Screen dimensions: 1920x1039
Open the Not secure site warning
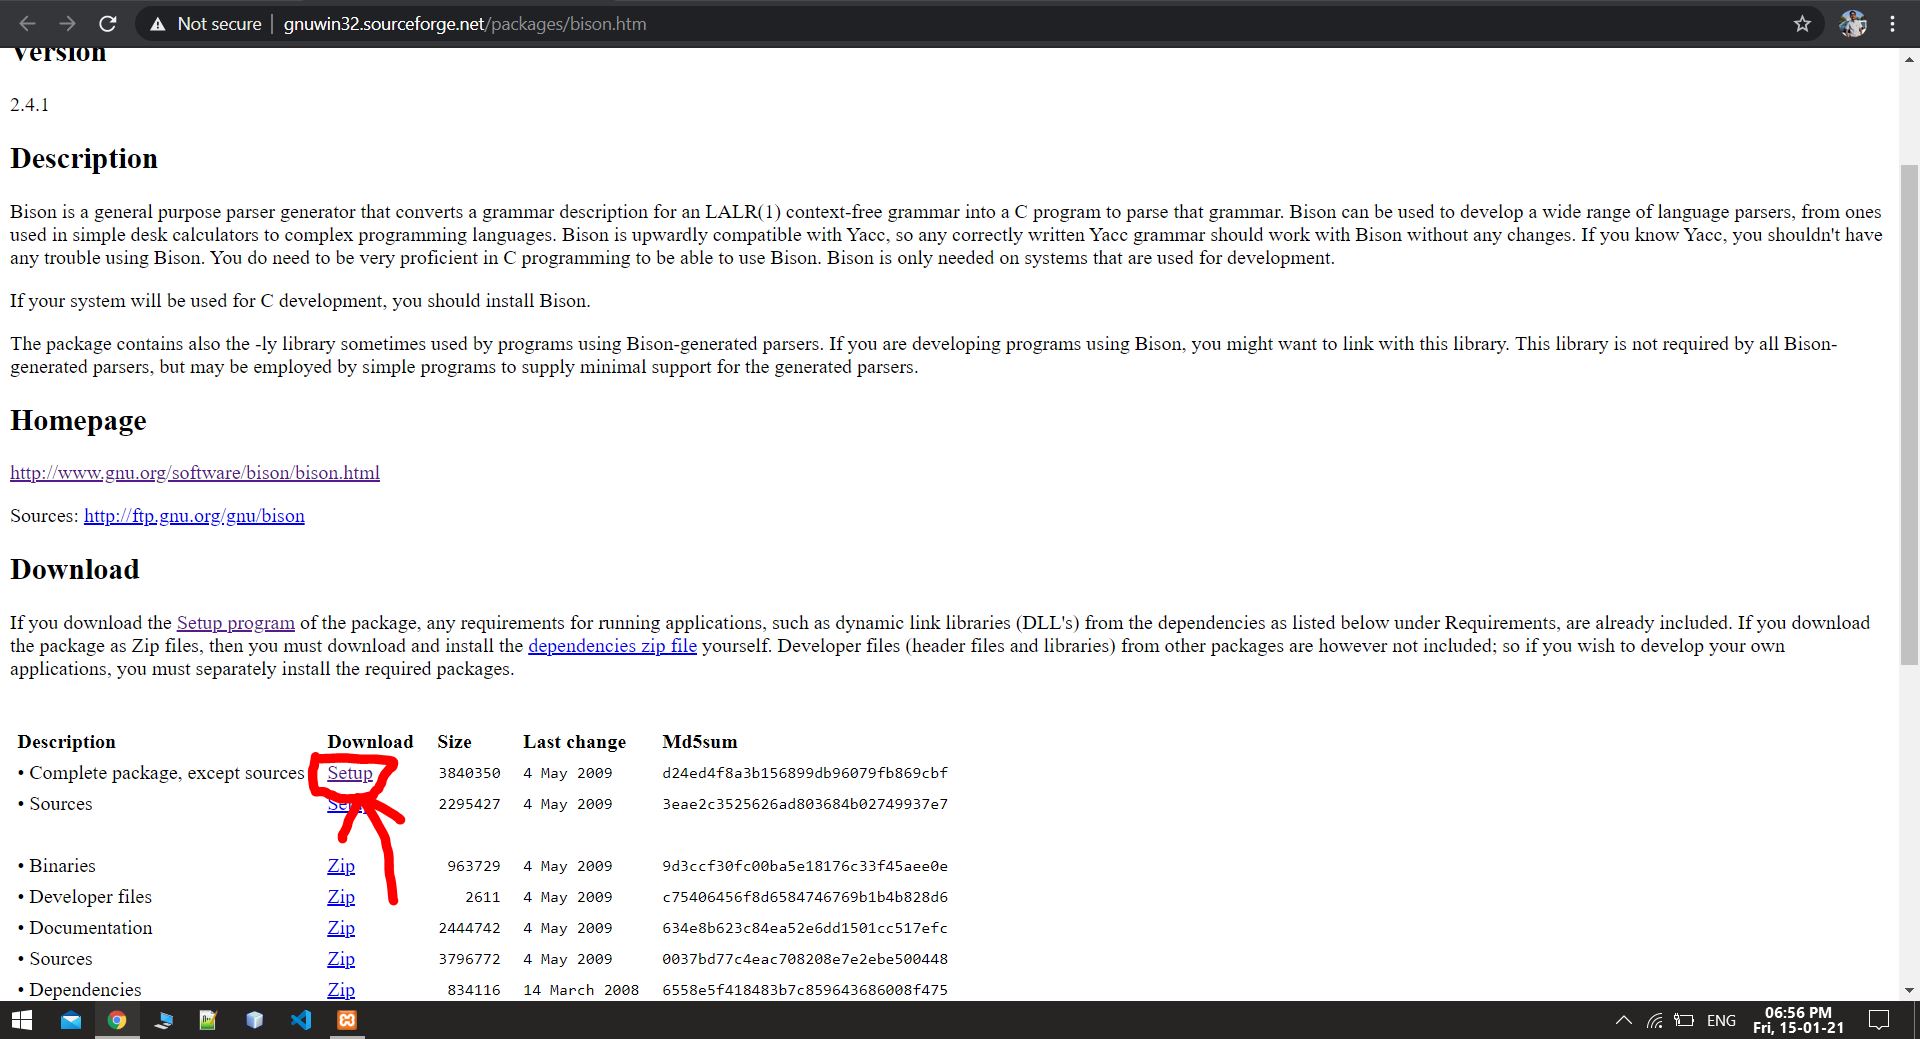(x=205, y=23)
